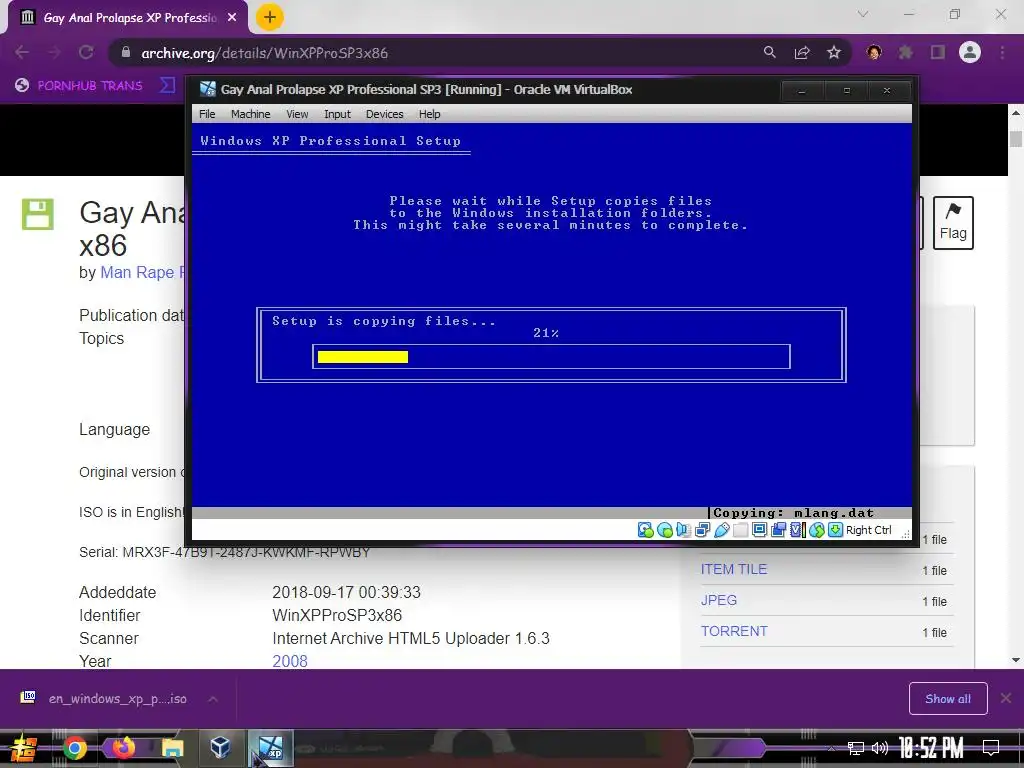Close the downloads bar with X
The image size is (1024, 768).
tap(1006, 699)
